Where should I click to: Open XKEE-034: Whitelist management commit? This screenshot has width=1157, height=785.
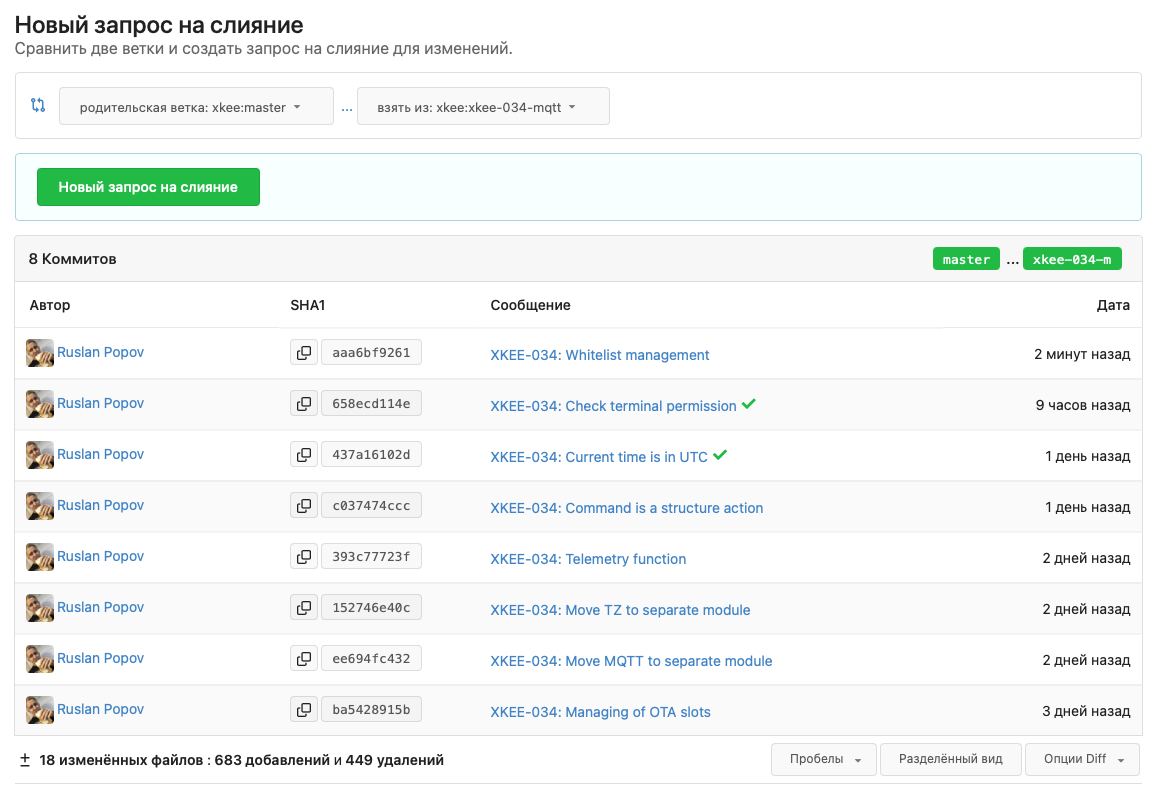600,355
